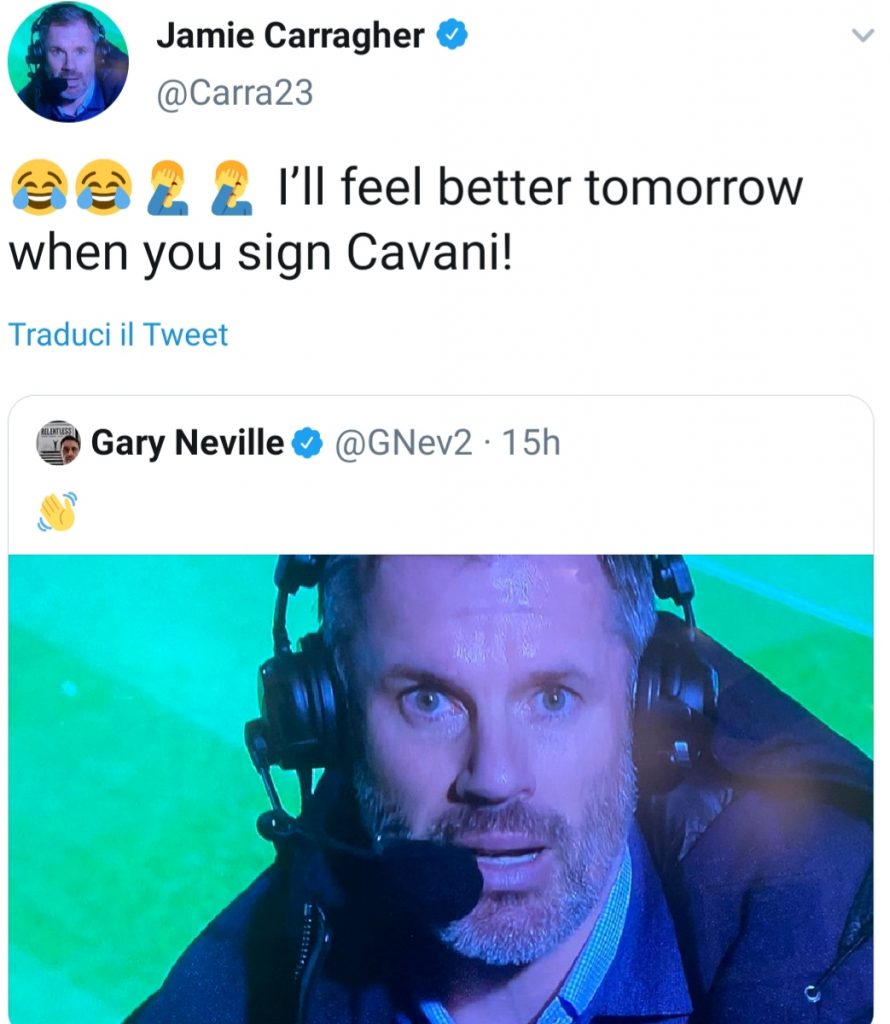Image resolution: width=890 pixels, height=1024 pixels.
Task: Open the tweet options chevron menu
Action: pyautogui.click(x=861, y=37)
